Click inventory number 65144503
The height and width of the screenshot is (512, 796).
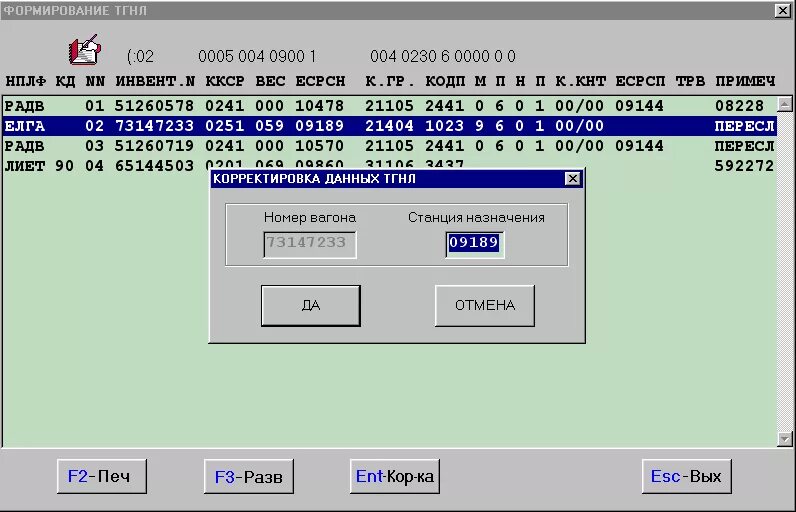pos(154,166)
